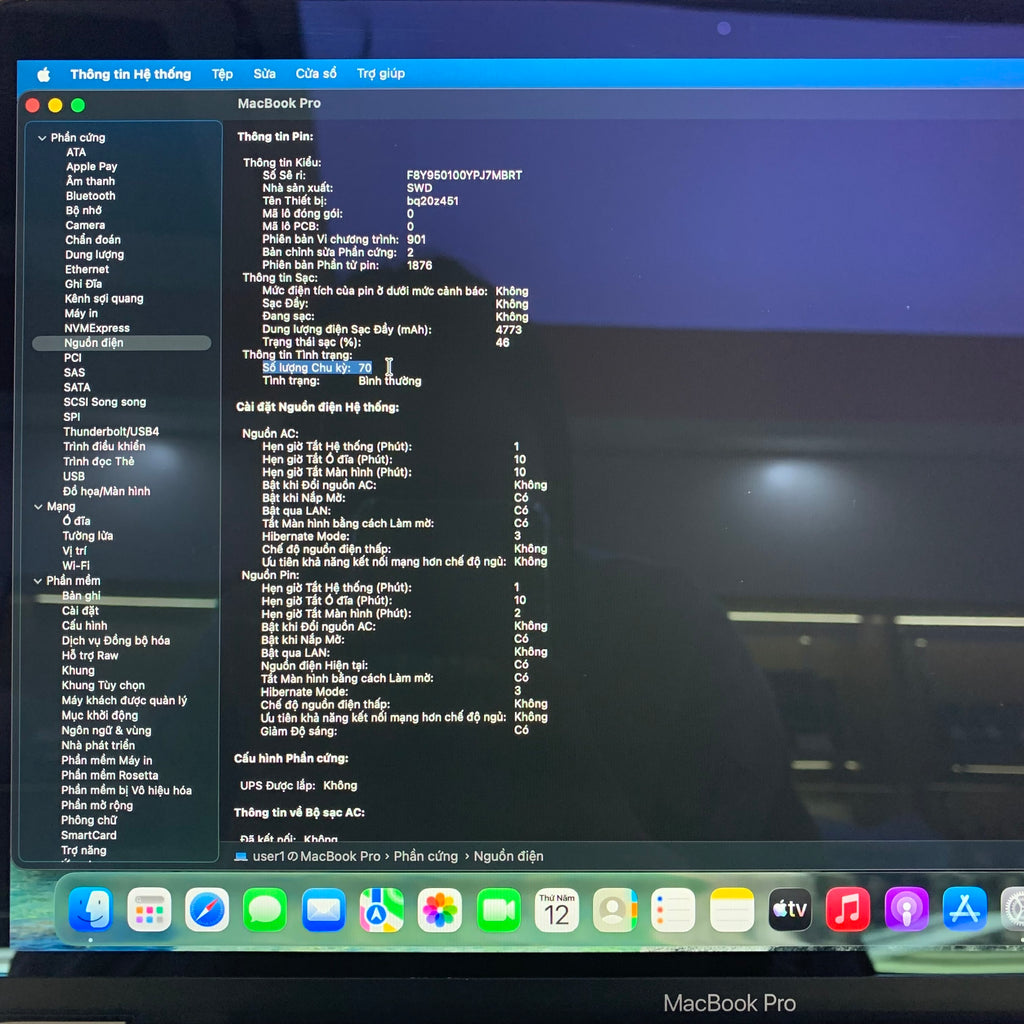Viewport: 1024px width, 1024px height.
Task: Open Podcasts app from dock
Action: [x=906, y=910]
